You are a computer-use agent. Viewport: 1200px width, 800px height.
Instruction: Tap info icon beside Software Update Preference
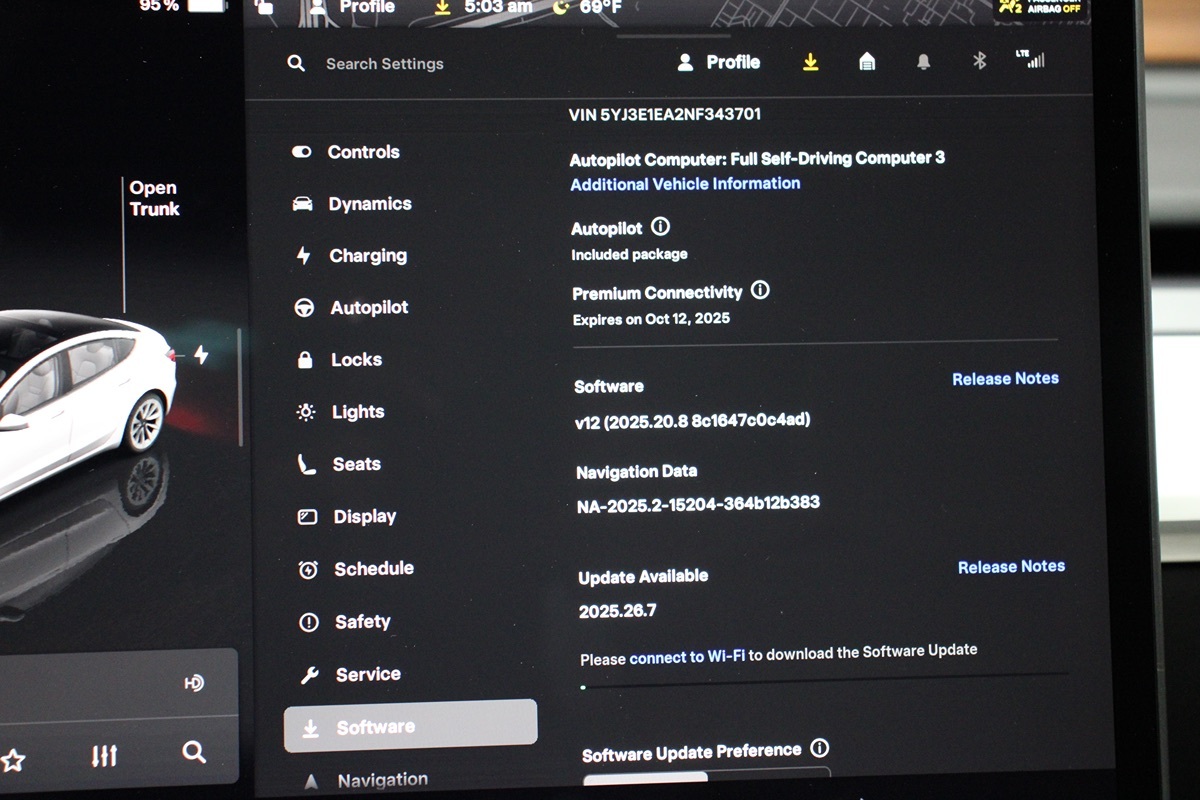click(x=820, y=748)
